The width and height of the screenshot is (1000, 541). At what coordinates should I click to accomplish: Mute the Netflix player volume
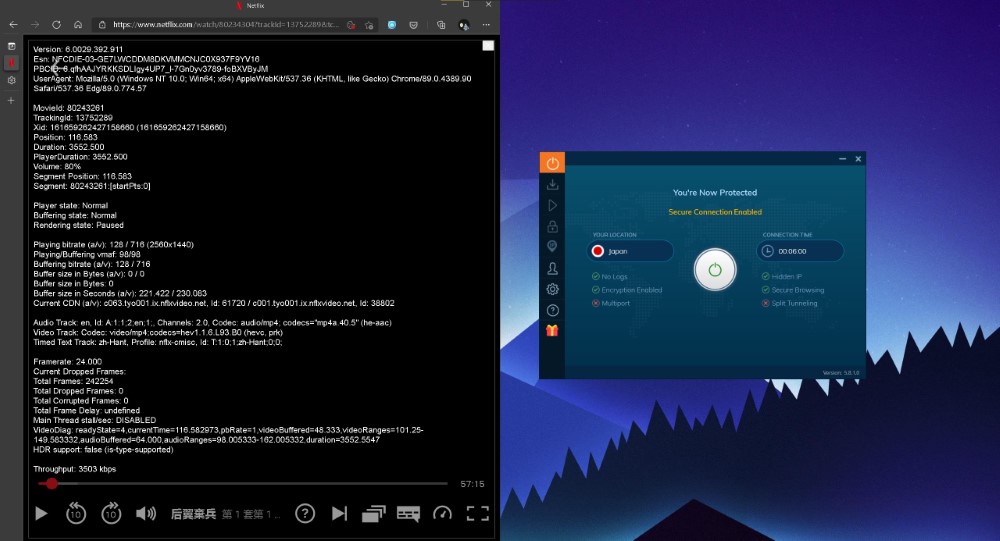click(x=145, y=513)
